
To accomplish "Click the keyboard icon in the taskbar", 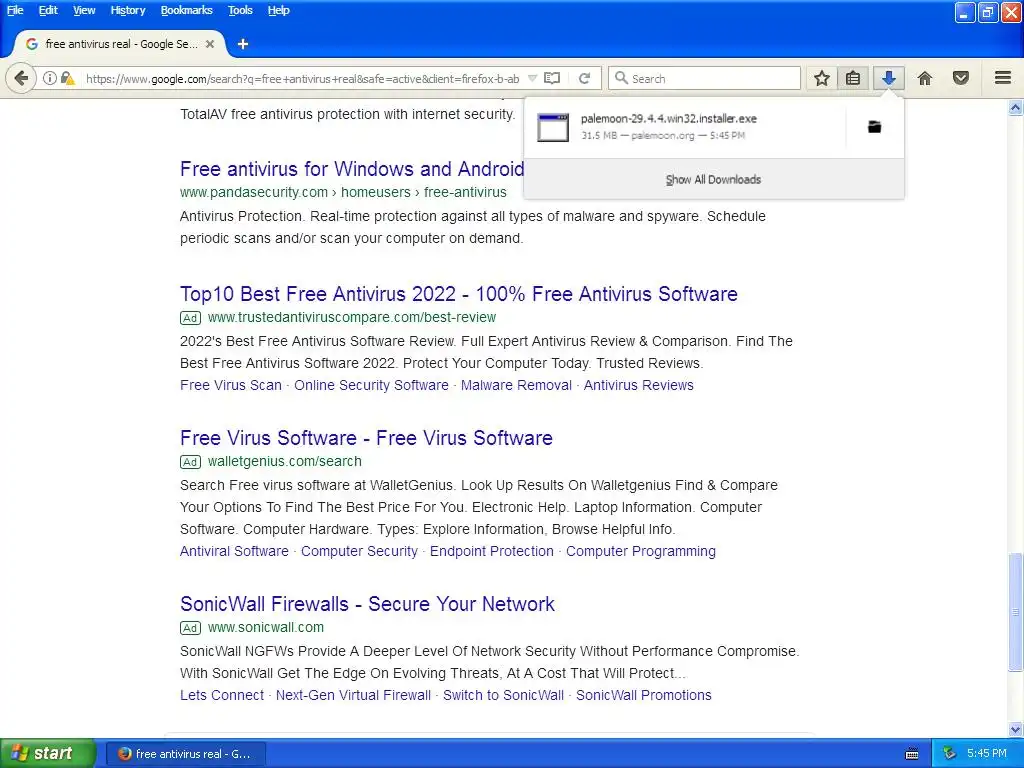I will pyautogui.click(x=912, y=754).
